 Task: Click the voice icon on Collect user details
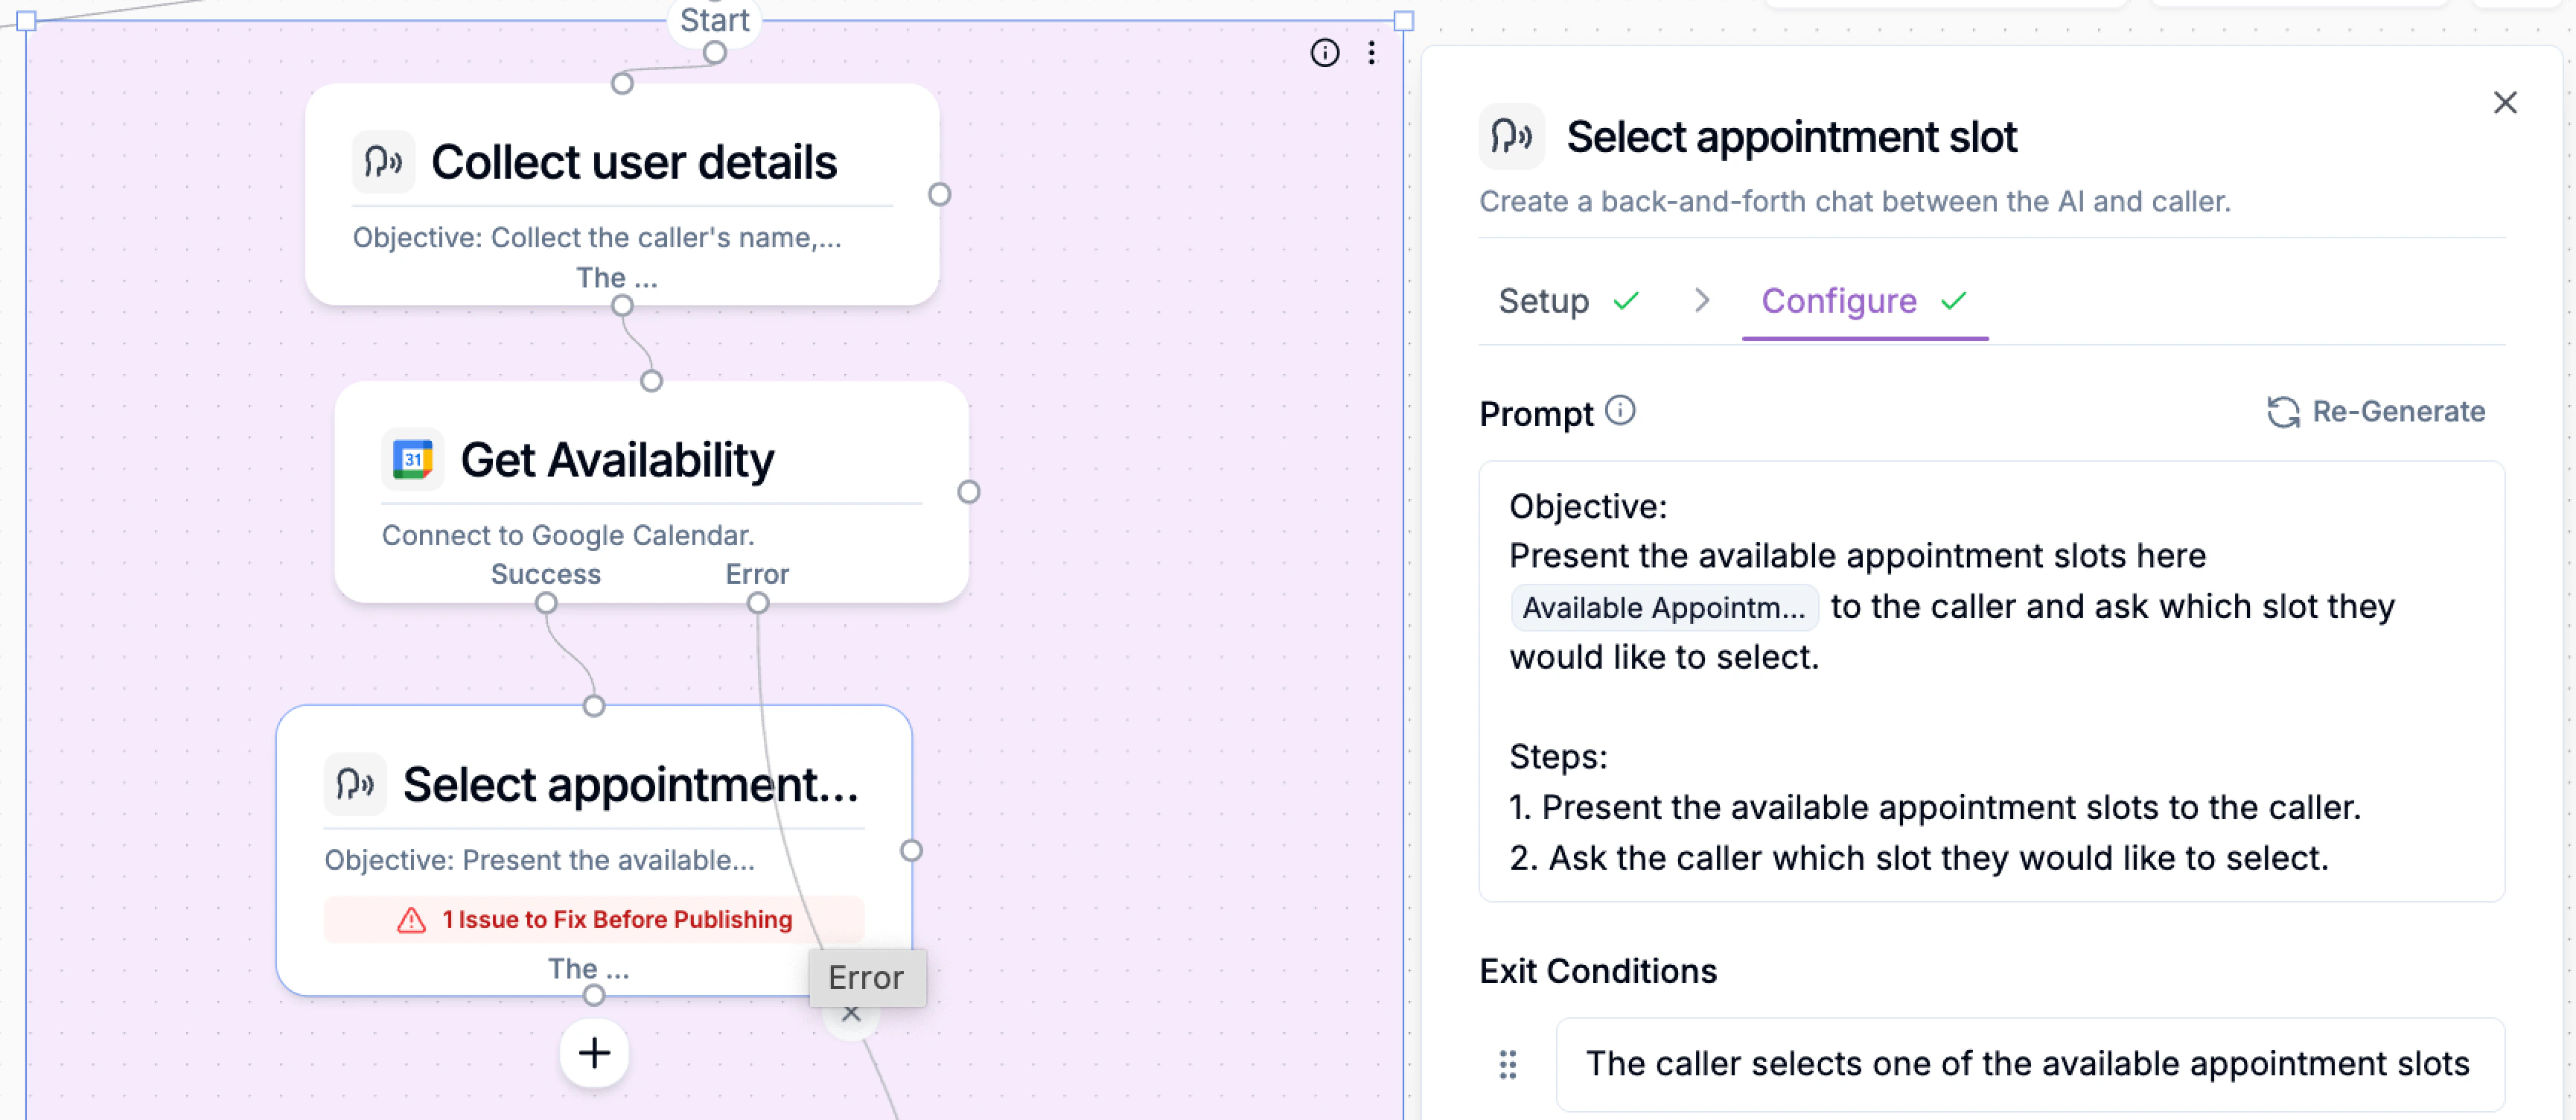[383, 162]
